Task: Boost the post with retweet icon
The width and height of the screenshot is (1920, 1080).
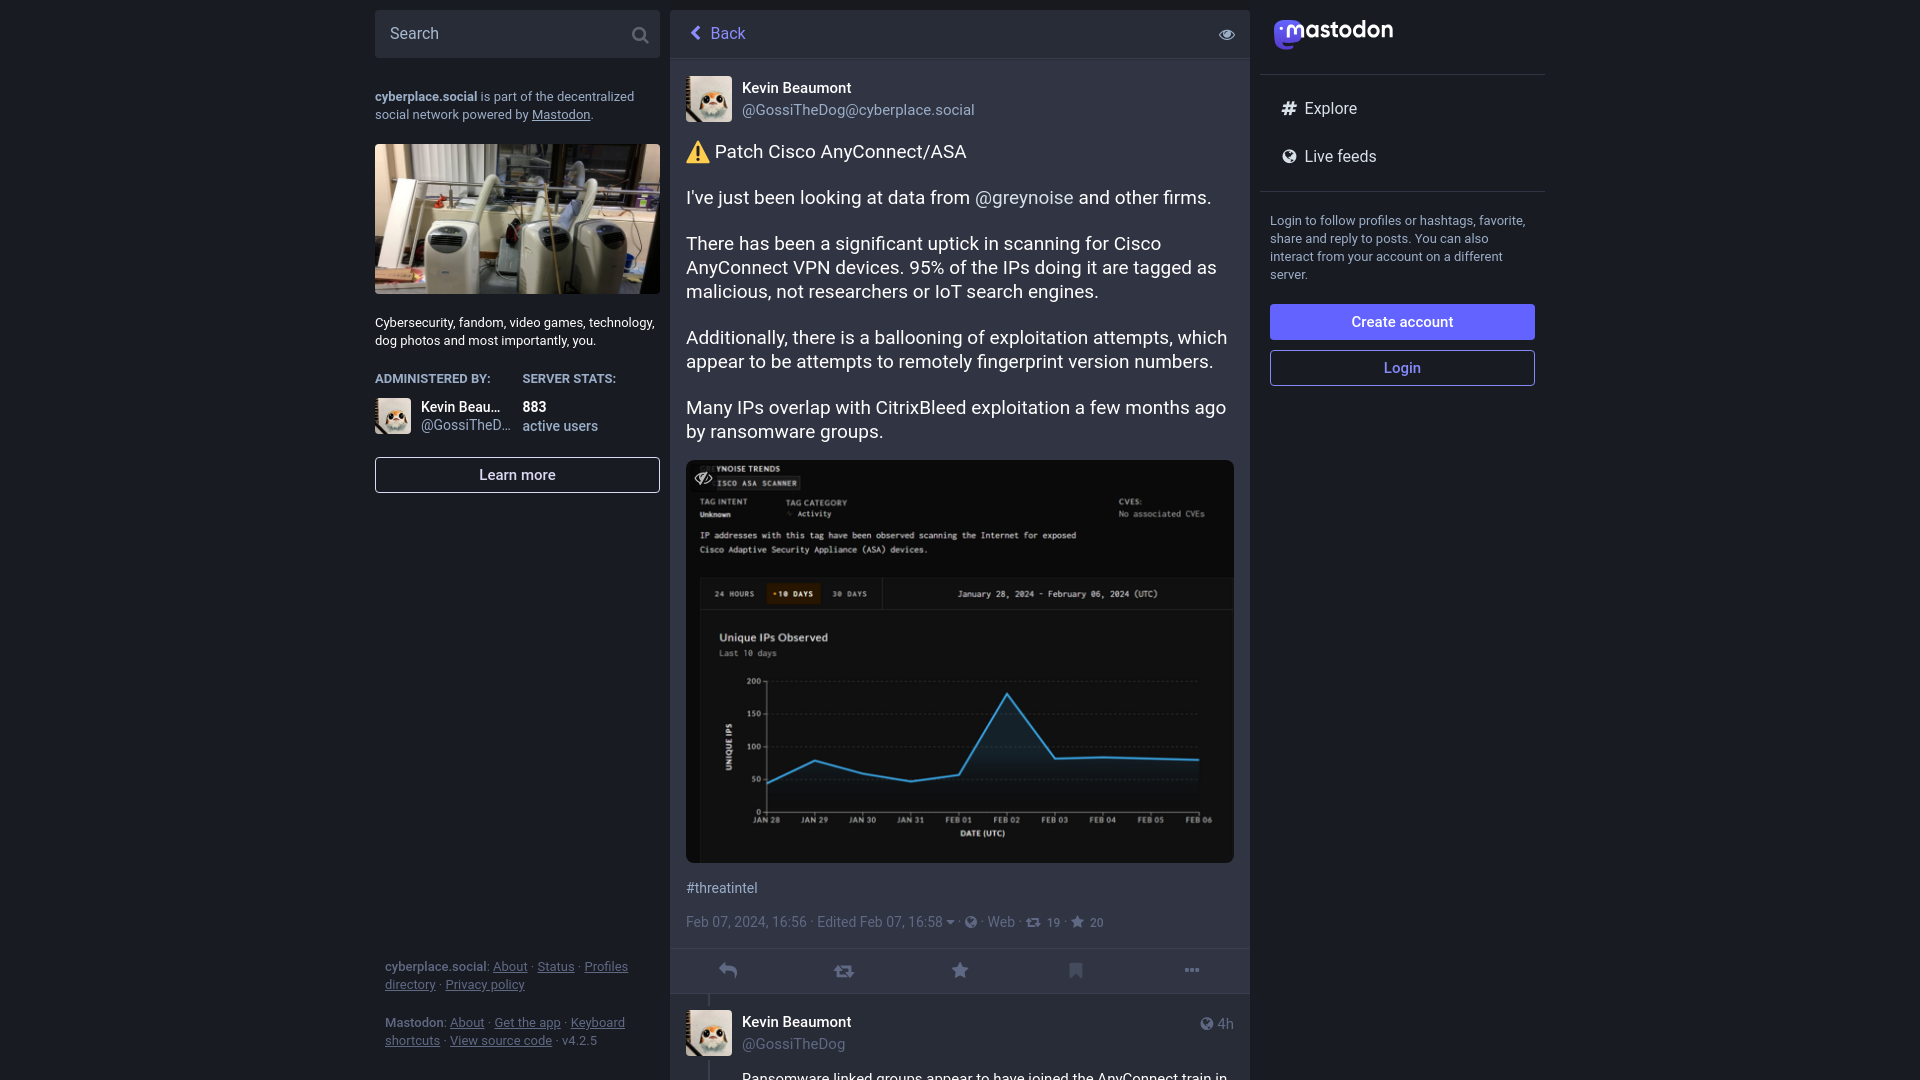Action: point(844,971)
